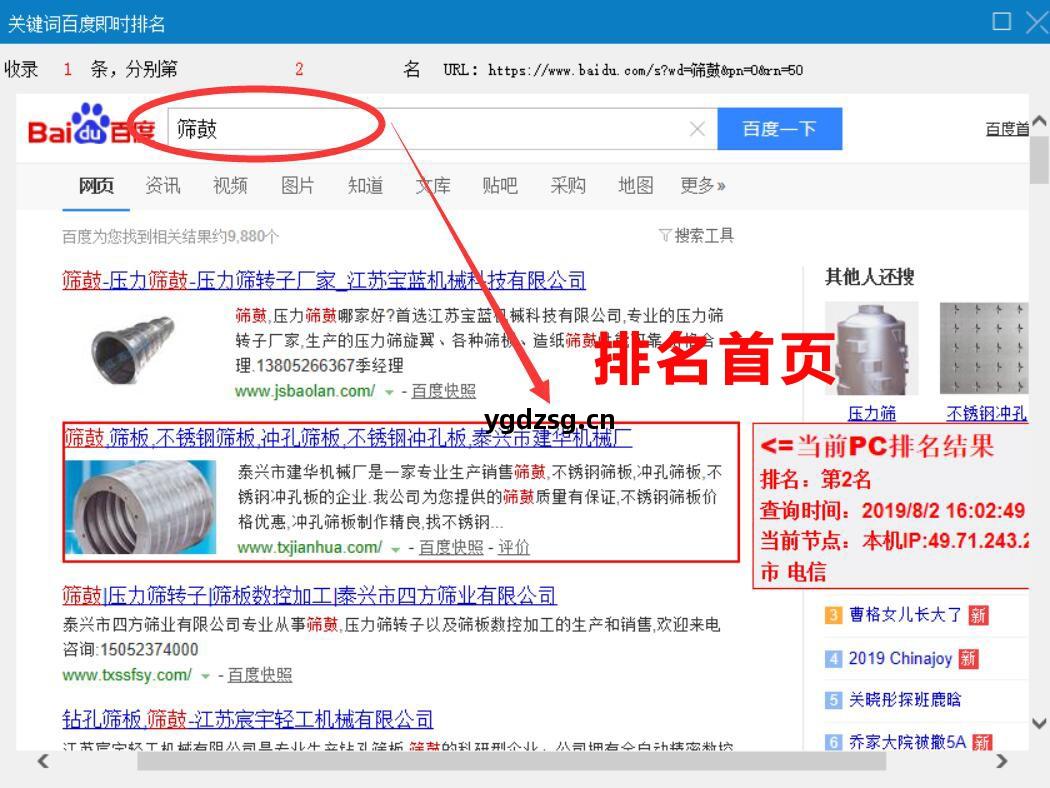Viewport: 1050px width, 788px height.
Task: Open the 江苏宝蓝机械科技有限公司 result link
Action: 324,281
